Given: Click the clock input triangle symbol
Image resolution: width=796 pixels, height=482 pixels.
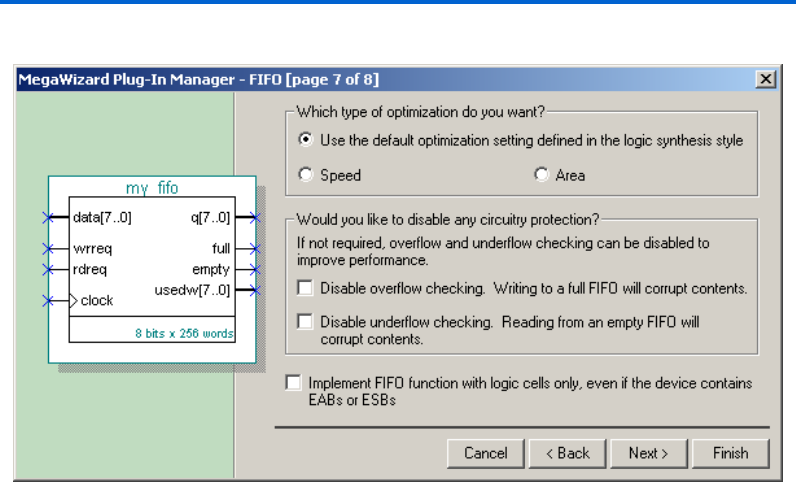Looking at the screenshot, I should click(73, 300).
